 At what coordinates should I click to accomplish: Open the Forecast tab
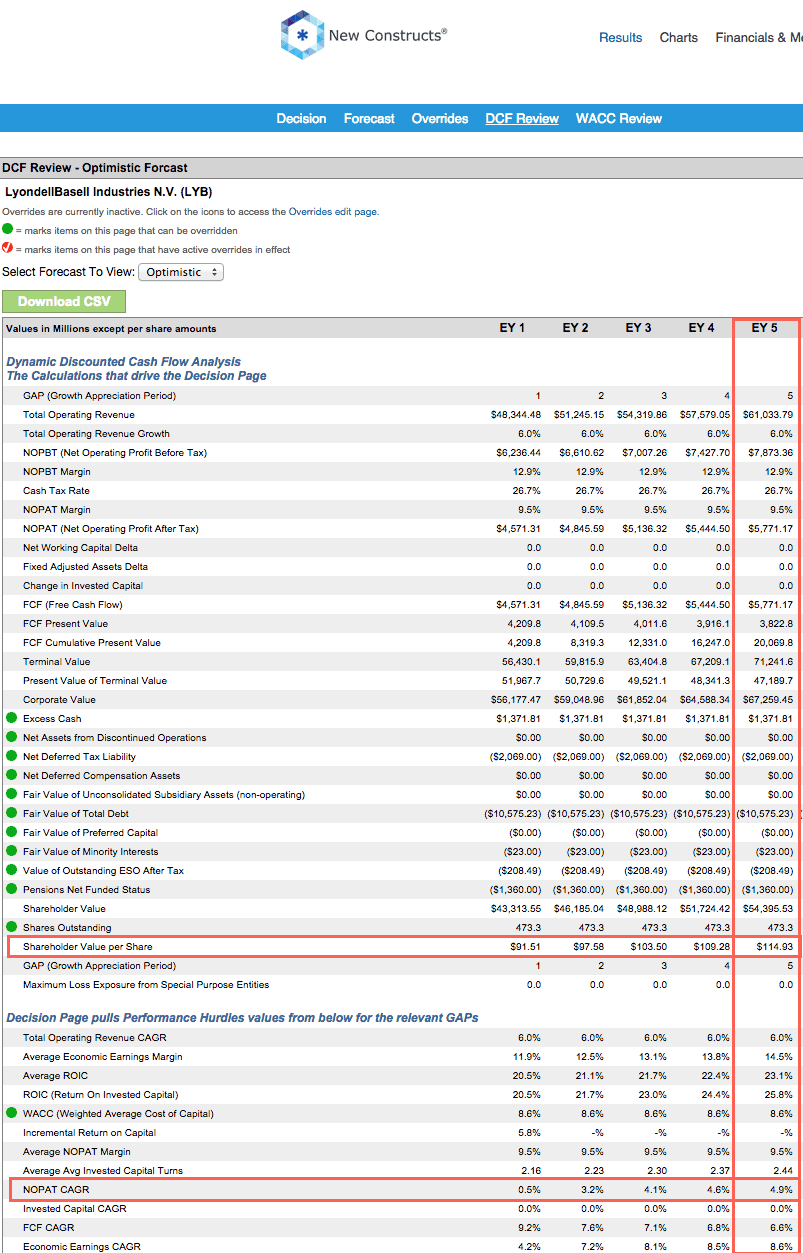pos(369,118)
